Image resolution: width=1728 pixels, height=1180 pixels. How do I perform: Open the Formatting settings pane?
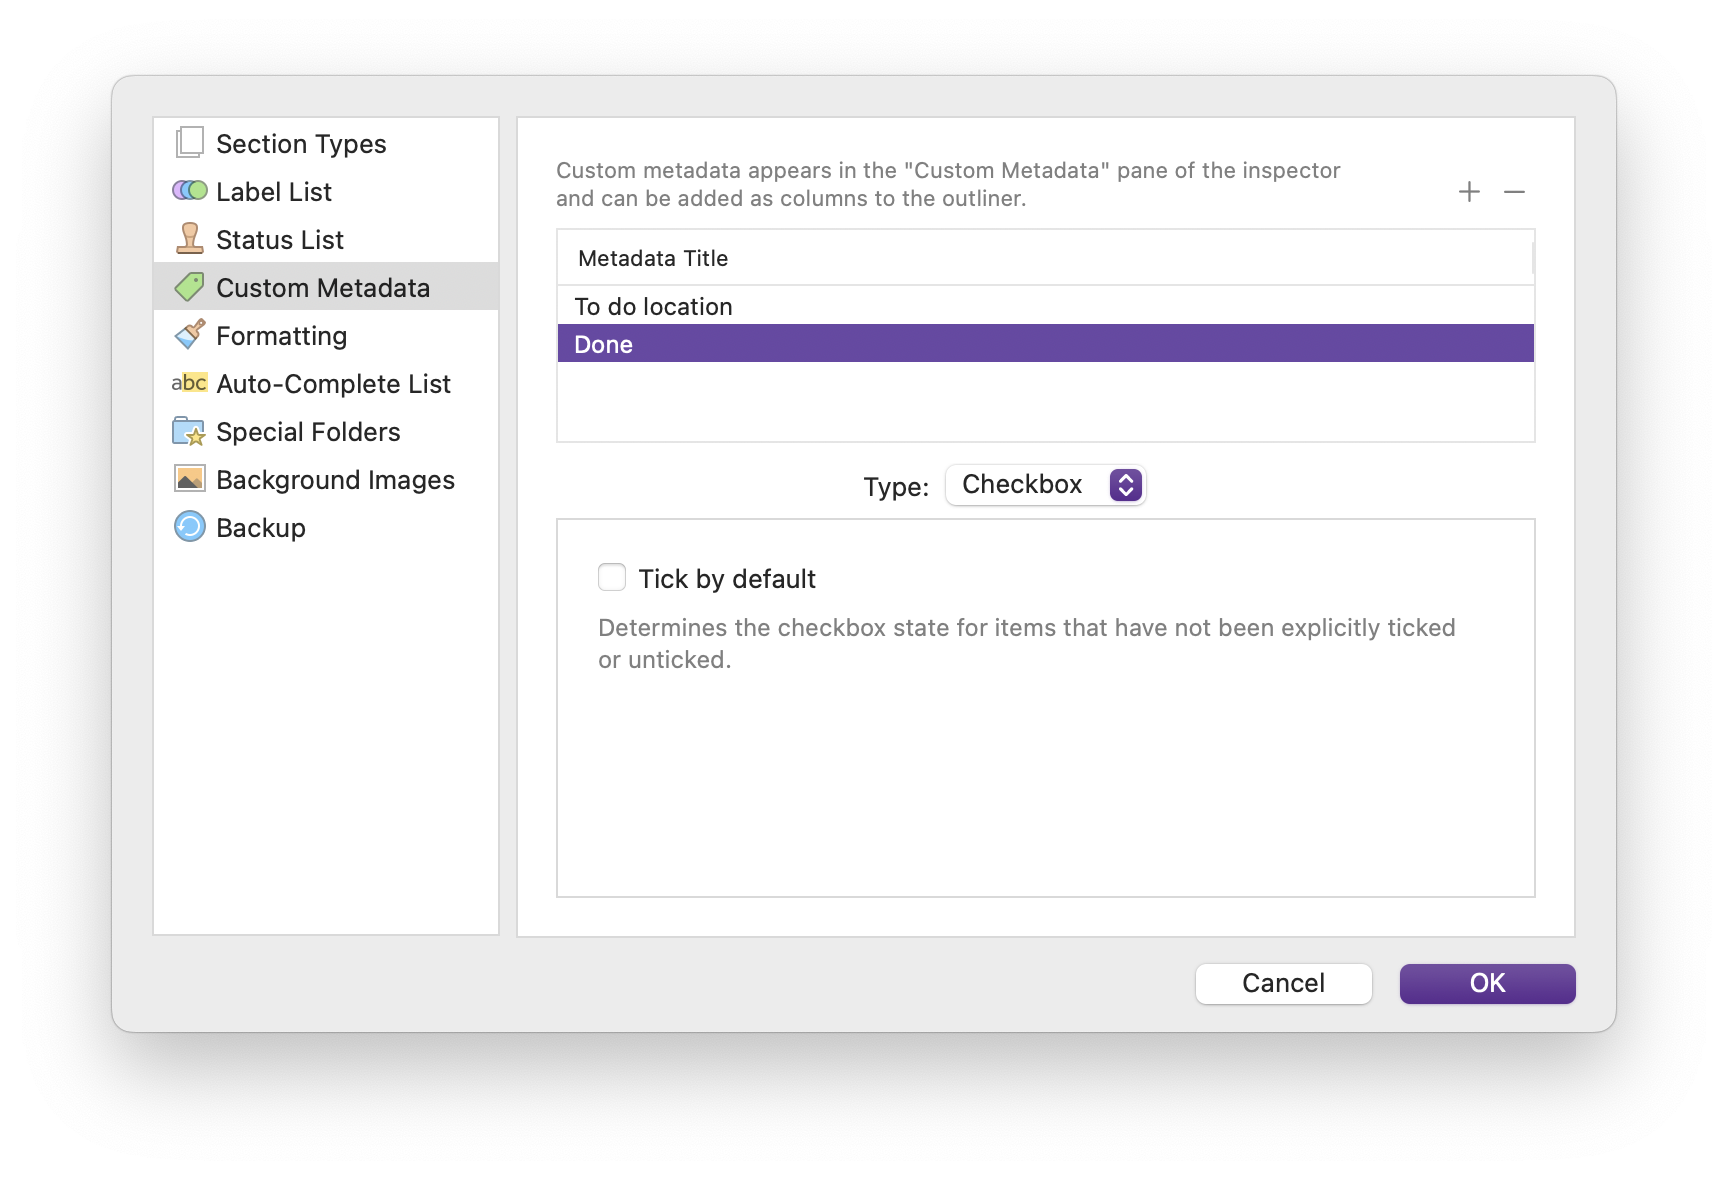[x=282, y=336]
